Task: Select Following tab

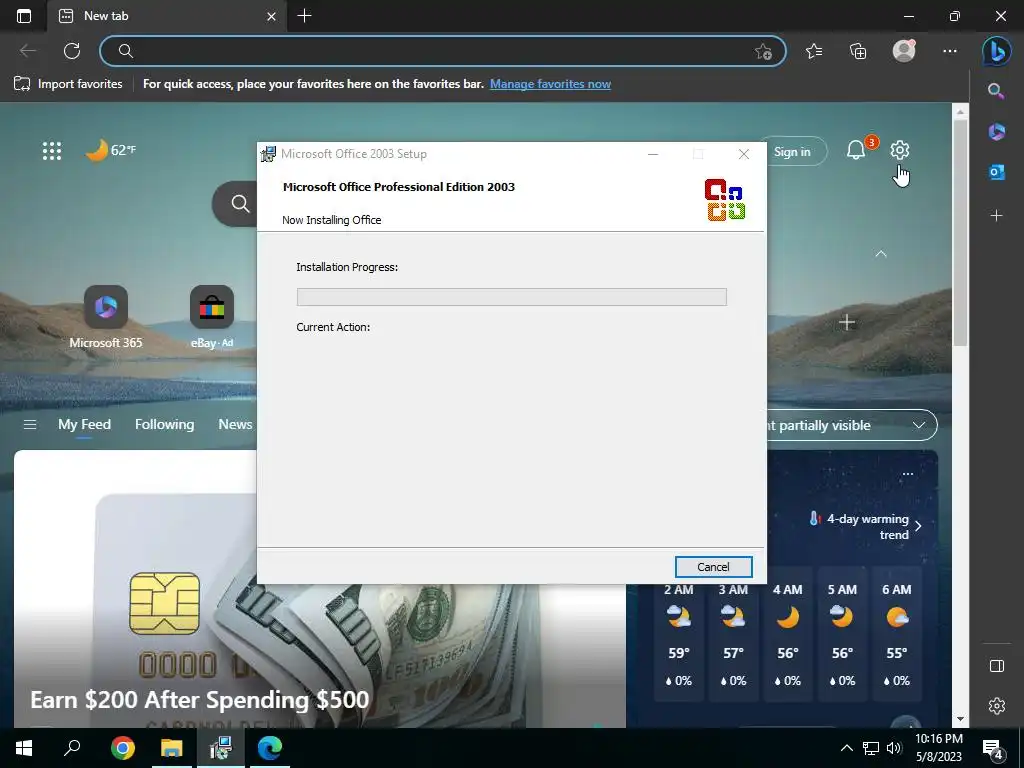Action: (165, 424)
